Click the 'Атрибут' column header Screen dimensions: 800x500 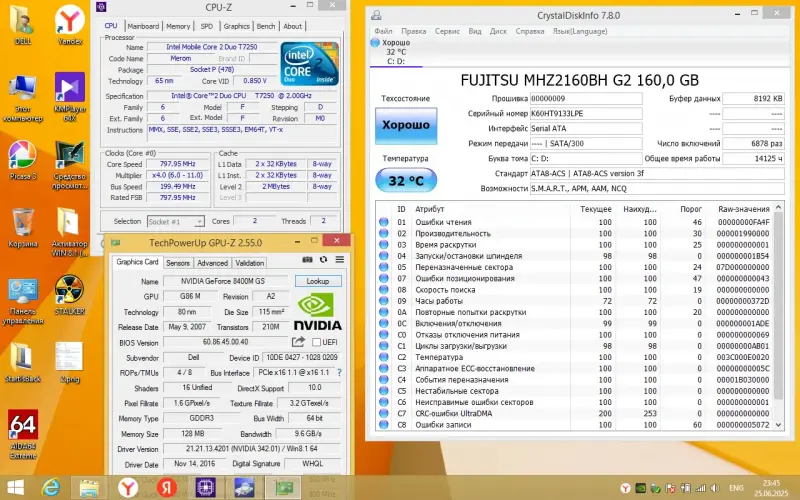pyautogui.click(x=430, y=209)
